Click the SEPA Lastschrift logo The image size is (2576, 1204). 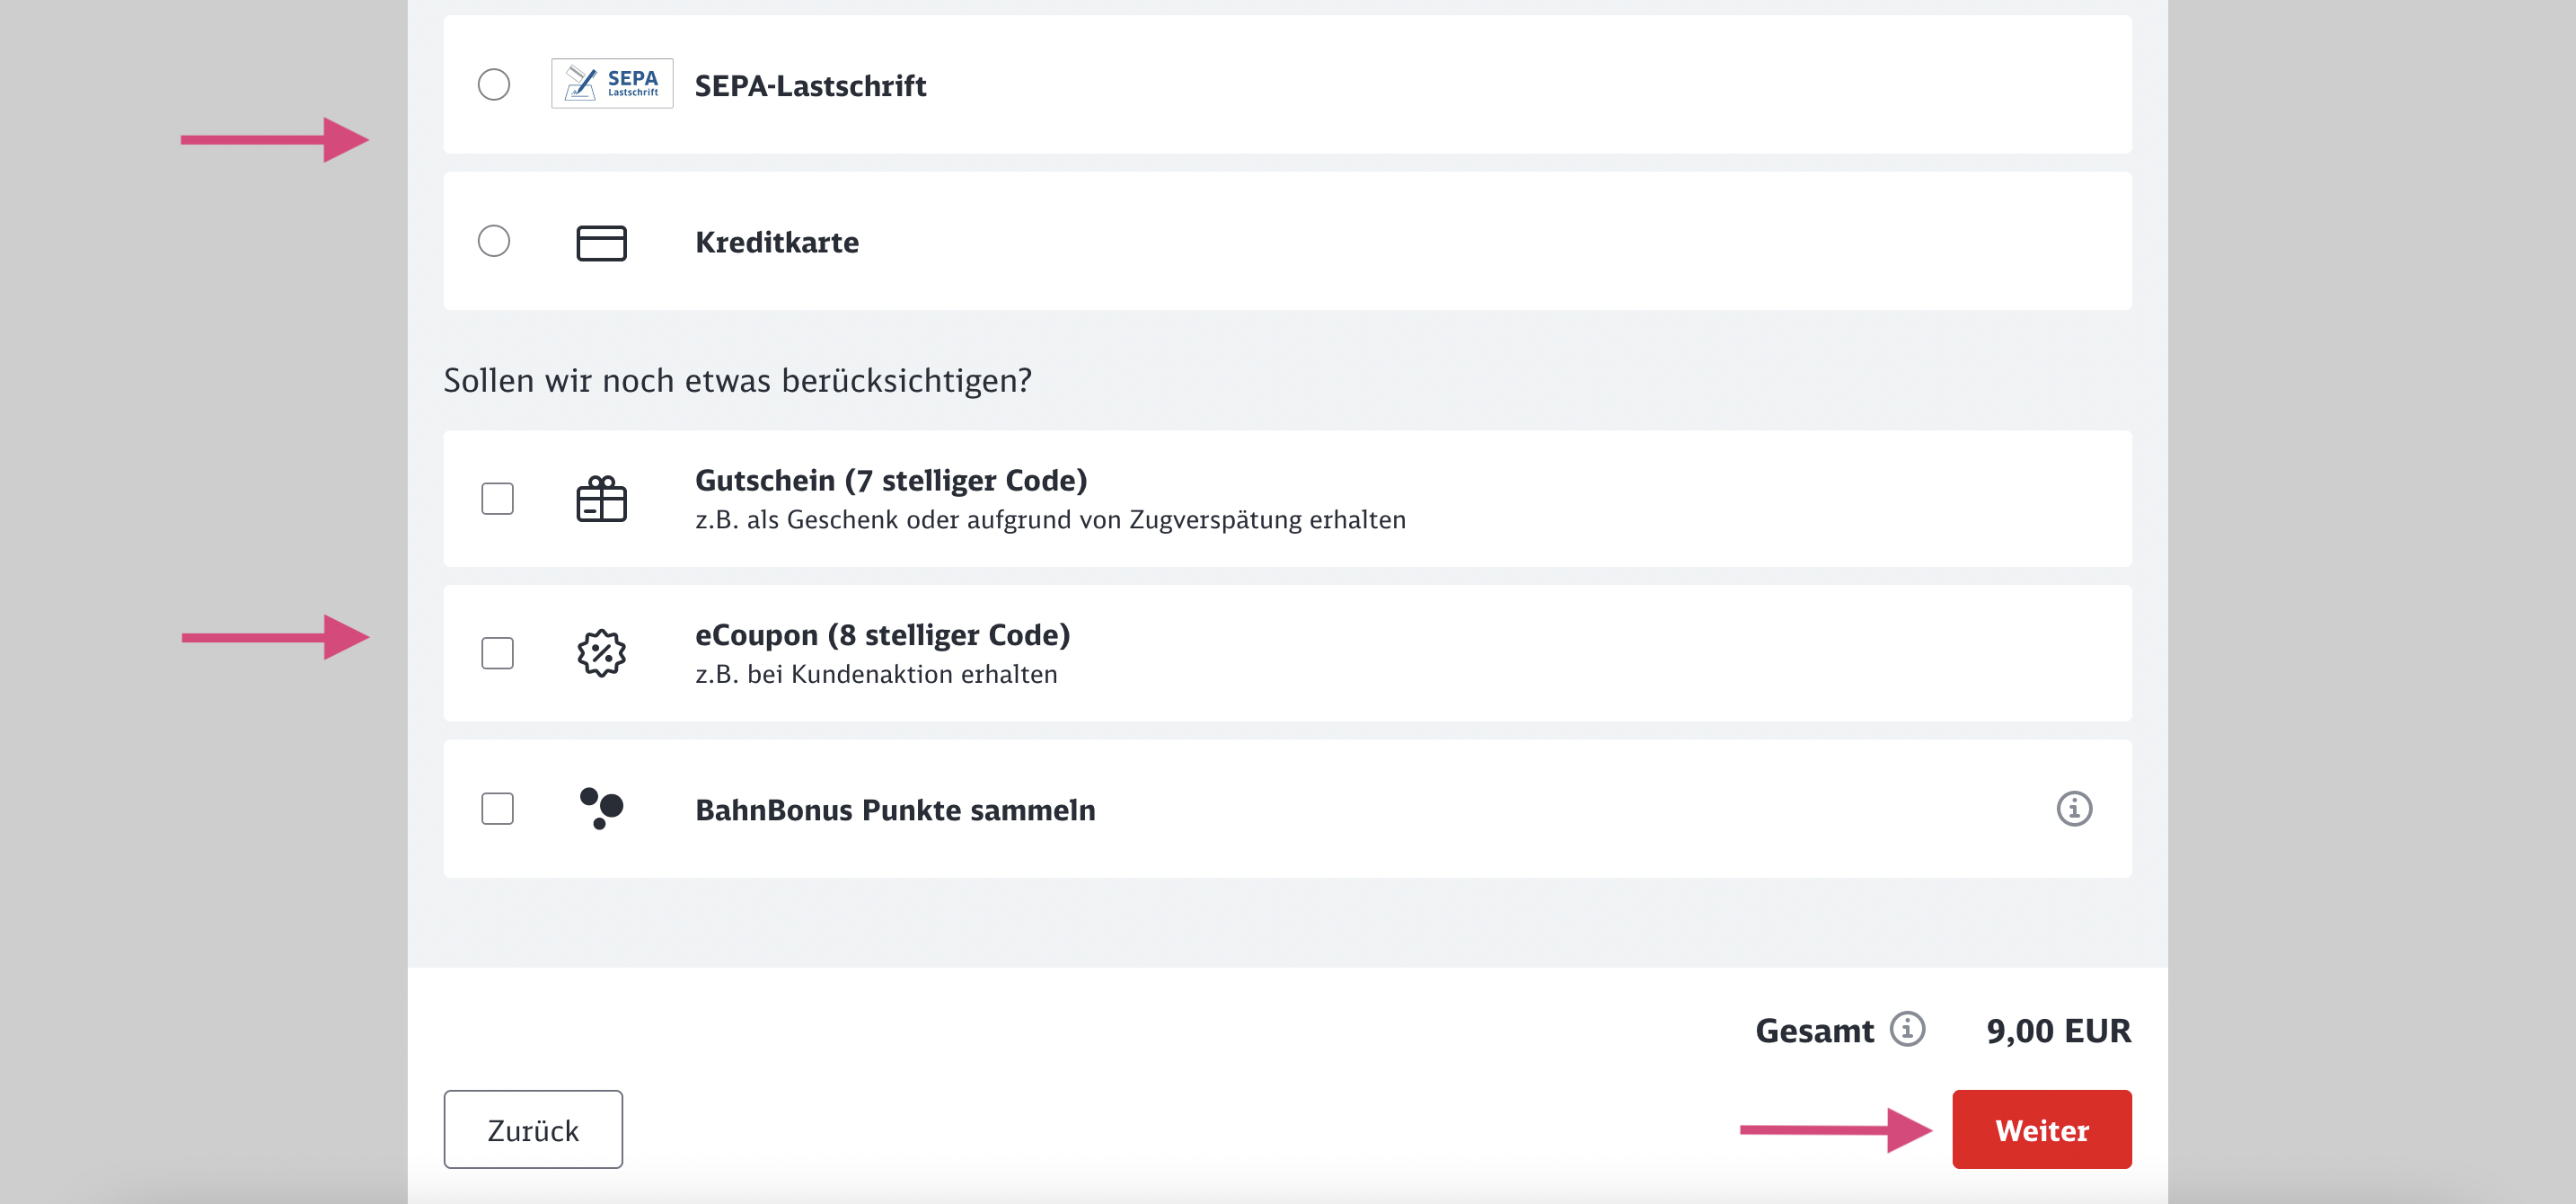(x=612, y=84)
